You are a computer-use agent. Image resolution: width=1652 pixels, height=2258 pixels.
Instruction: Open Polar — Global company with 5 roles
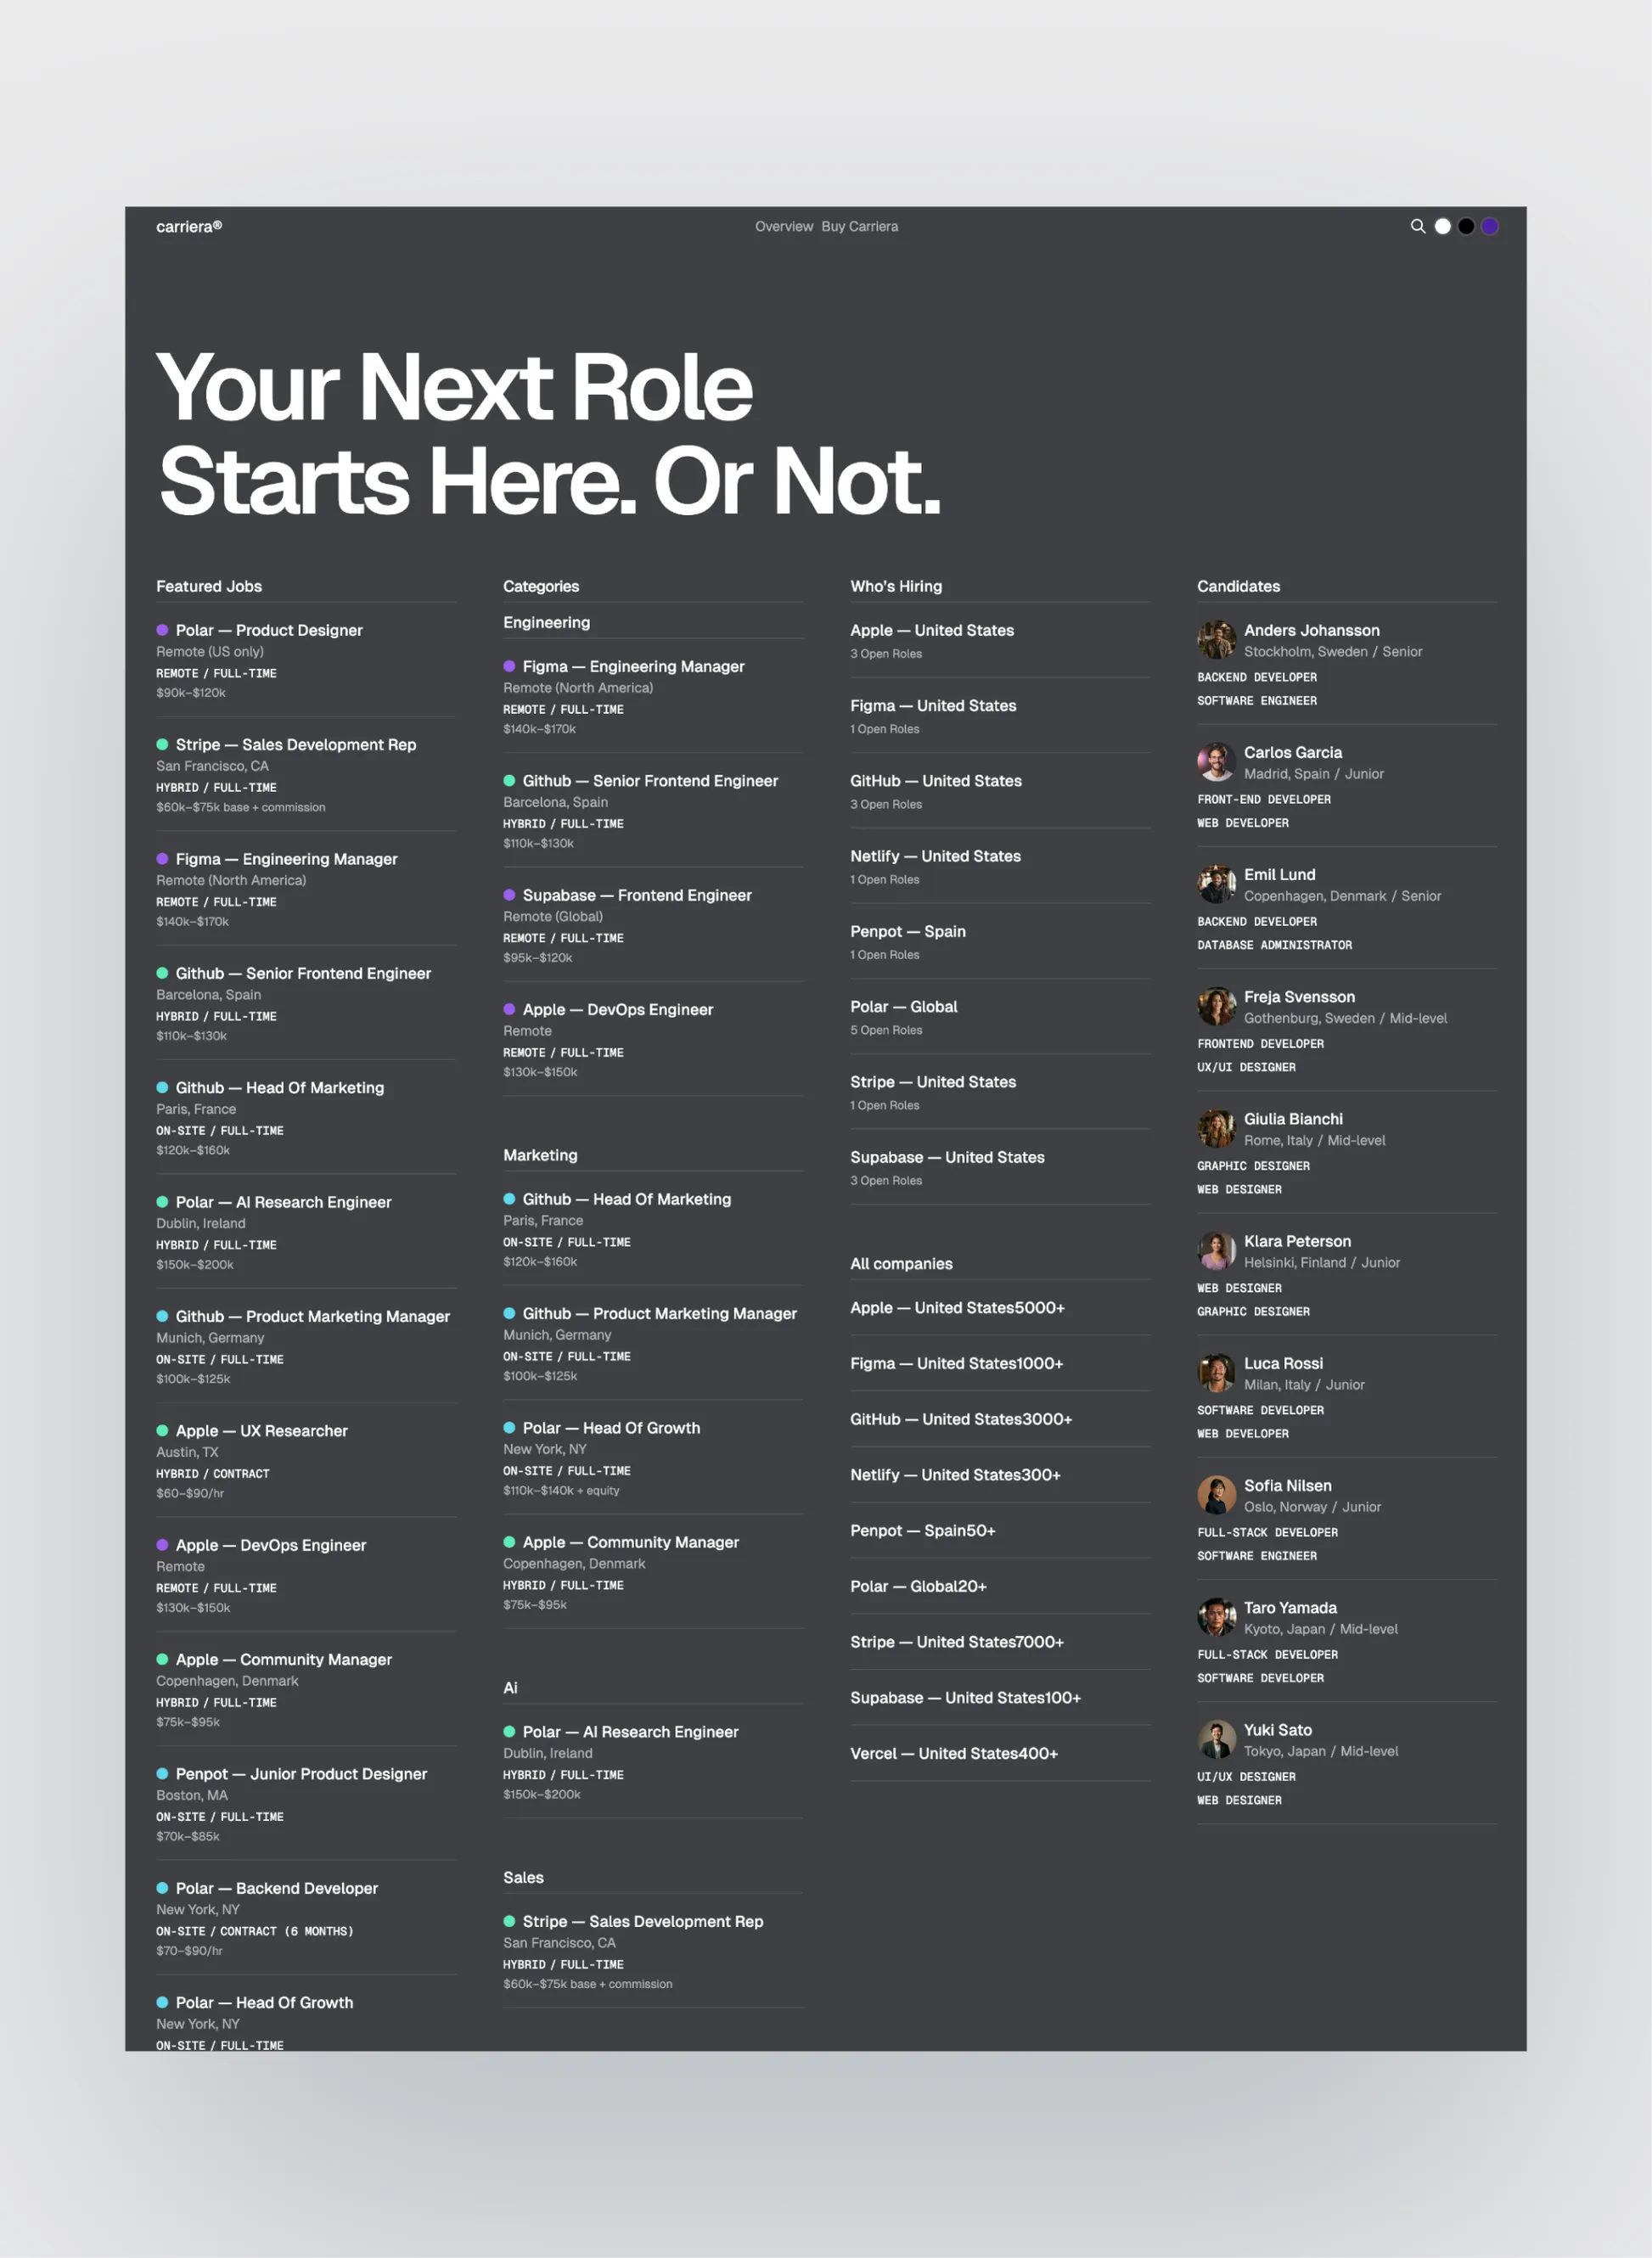pos(904,1007)
